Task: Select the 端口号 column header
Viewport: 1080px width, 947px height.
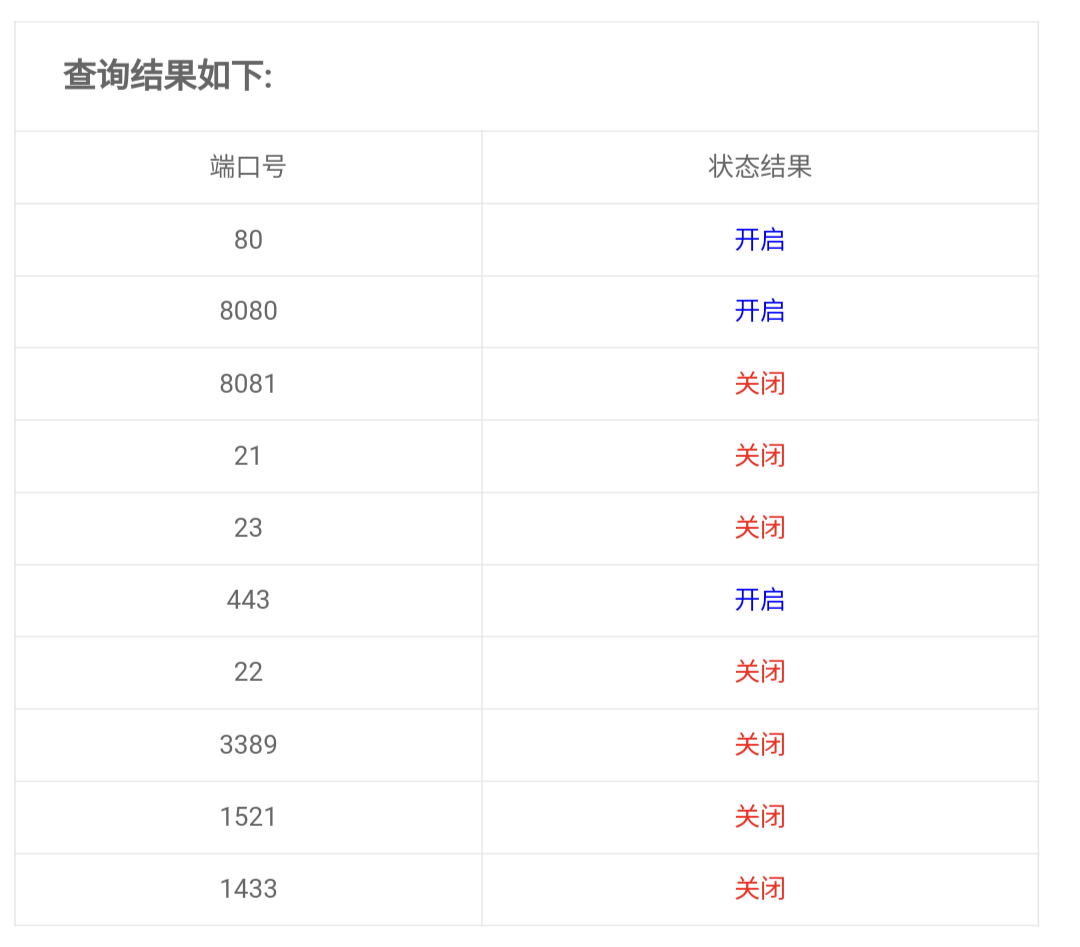Action: (248, 167)
